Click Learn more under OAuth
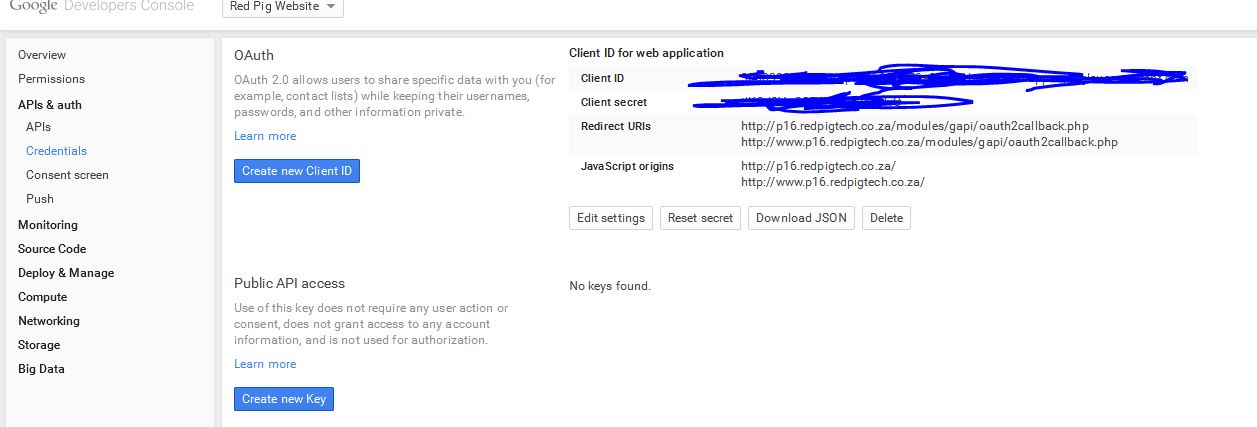 tap(265, 136)
